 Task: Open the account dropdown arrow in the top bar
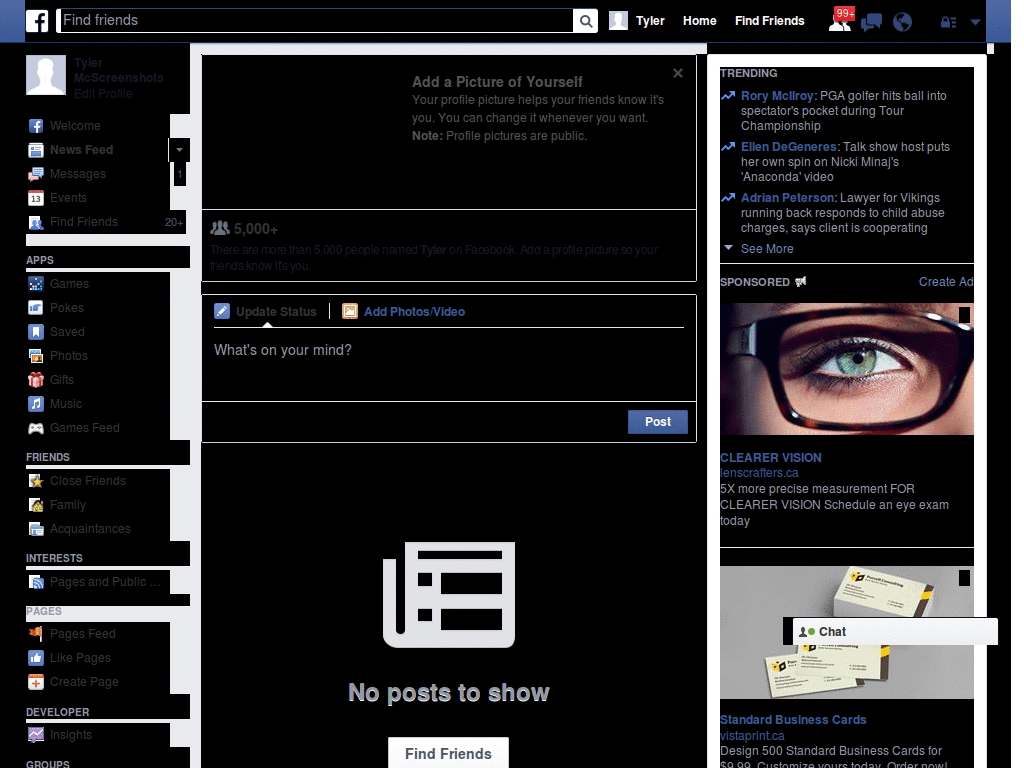point(975,22)
